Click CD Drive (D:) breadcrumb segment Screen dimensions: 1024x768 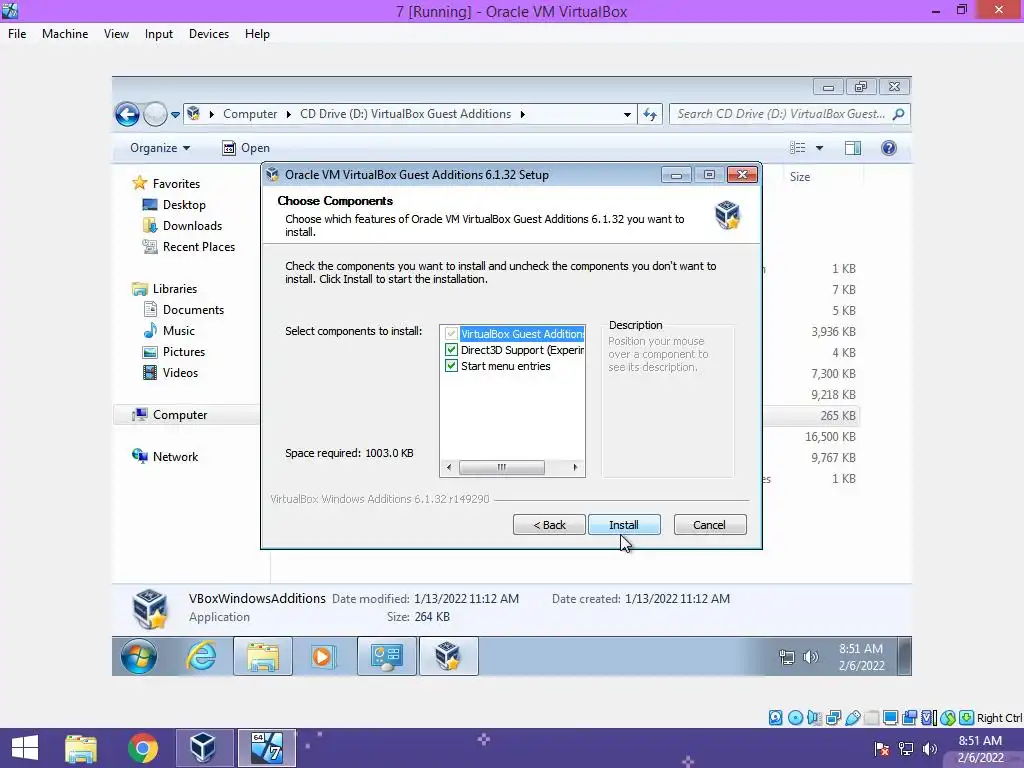pyautogui.click(x=405, y=114)
